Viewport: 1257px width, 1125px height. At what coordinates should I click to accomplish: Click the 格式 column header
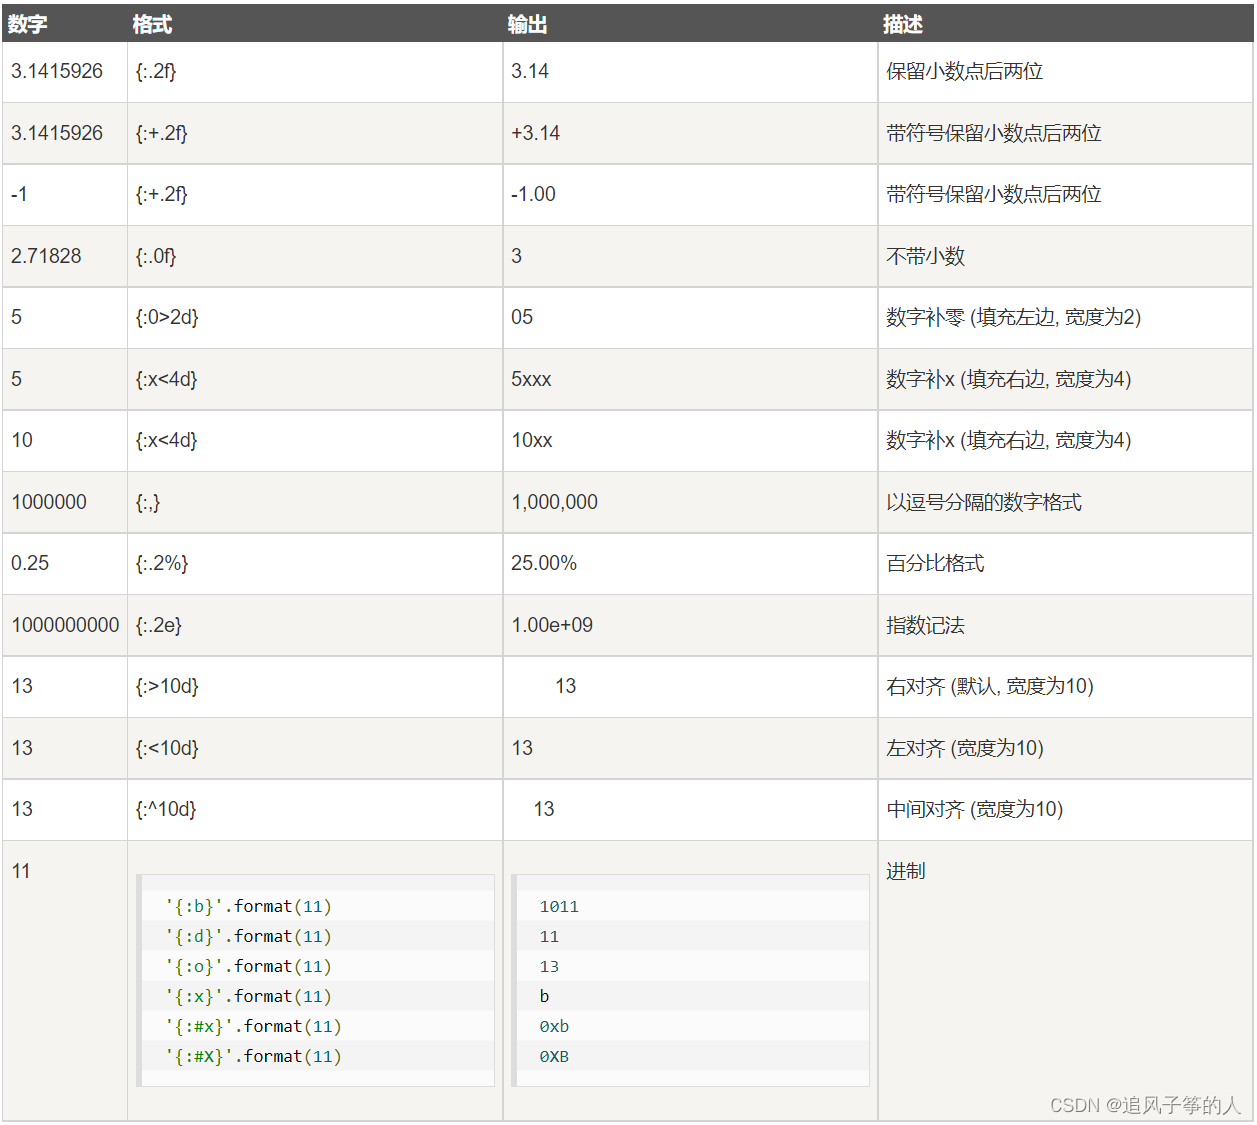pos(150,24)
